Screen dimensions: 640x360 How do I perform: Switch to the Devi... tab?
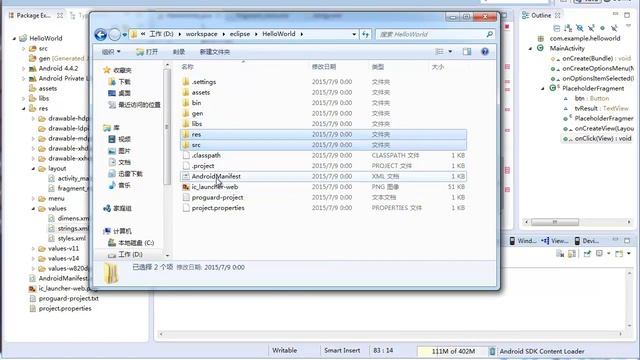(587, 241)
